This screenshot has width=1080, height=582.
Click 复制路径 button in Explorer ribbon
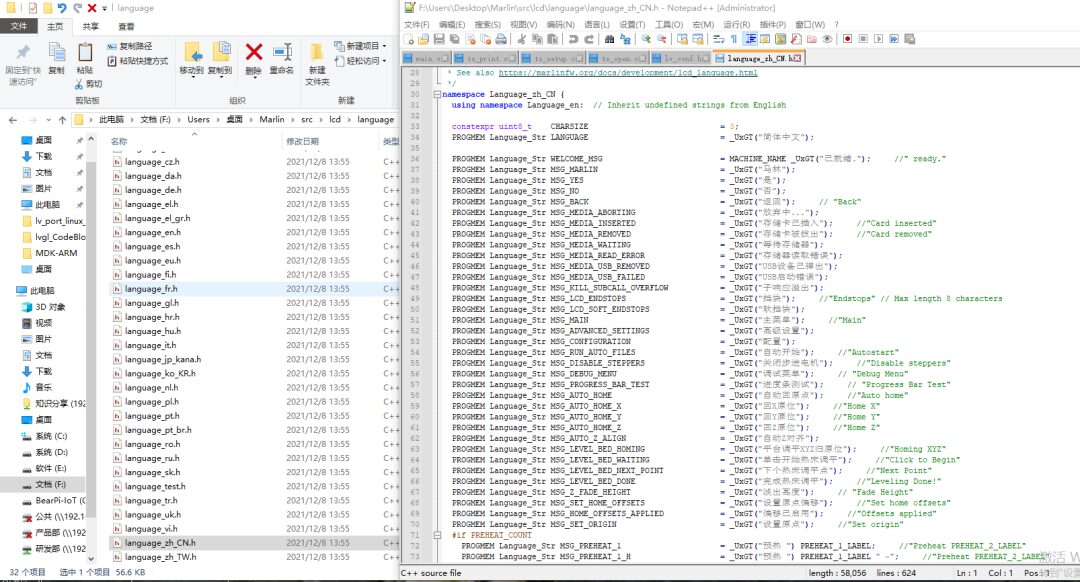click(x=134, y=46)
